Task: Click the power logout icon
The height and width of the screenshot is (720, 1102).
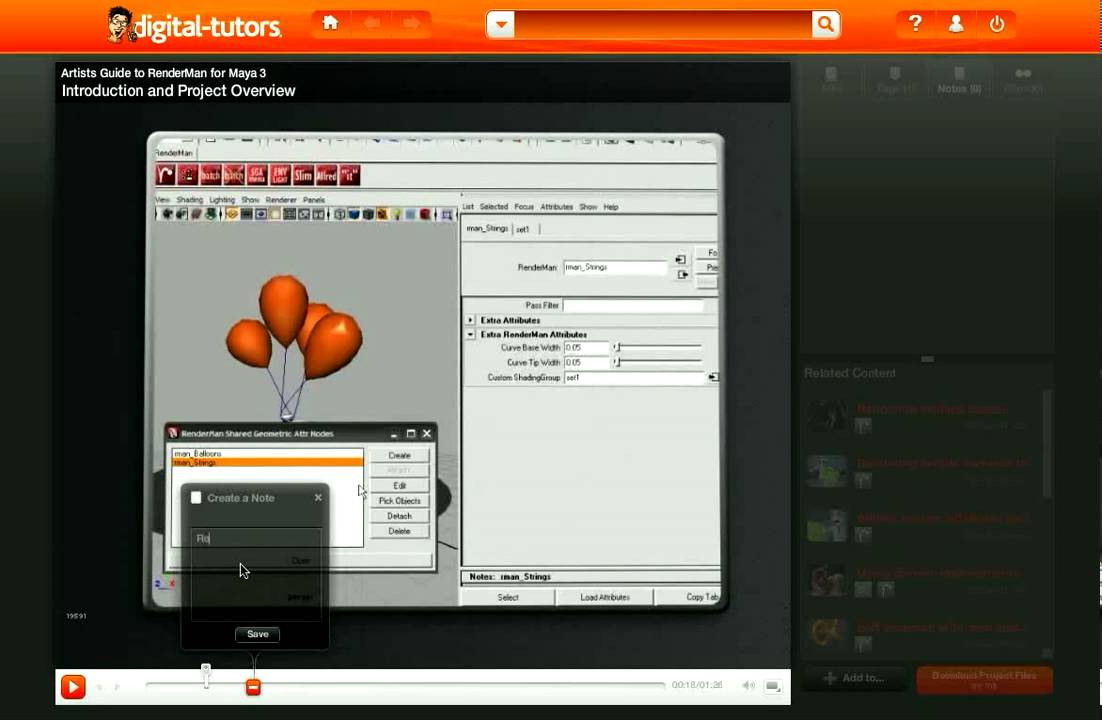Action: (x=997, y=24)
